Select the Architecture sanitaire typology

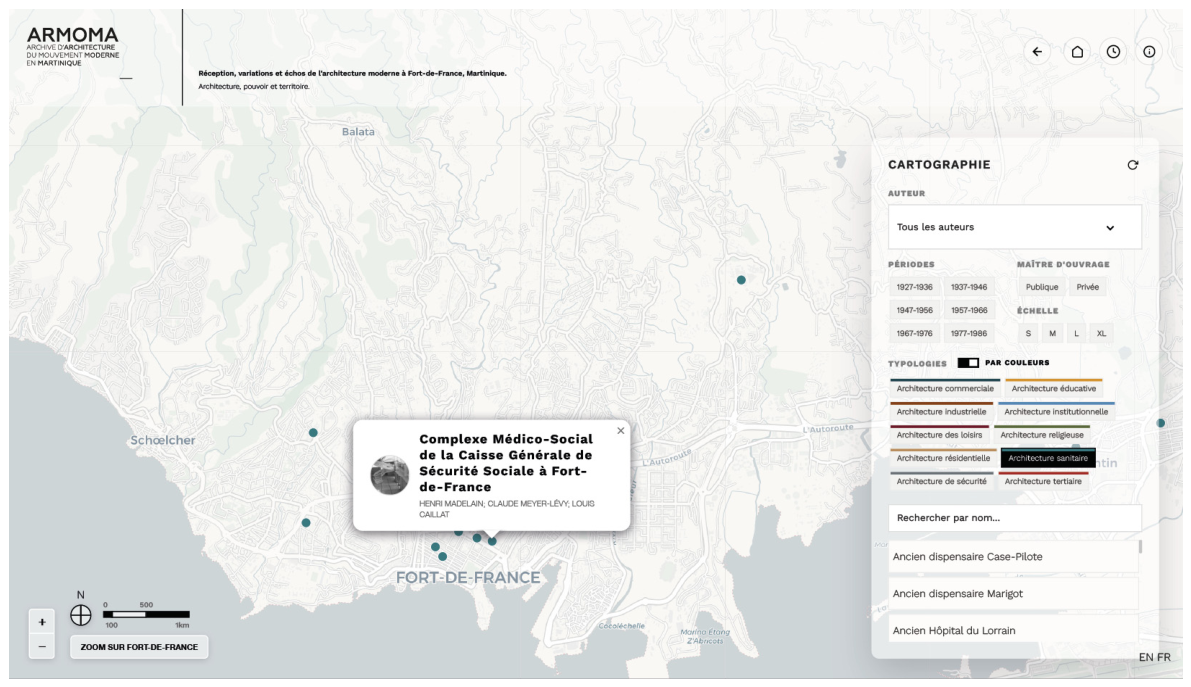point(1047,457)
